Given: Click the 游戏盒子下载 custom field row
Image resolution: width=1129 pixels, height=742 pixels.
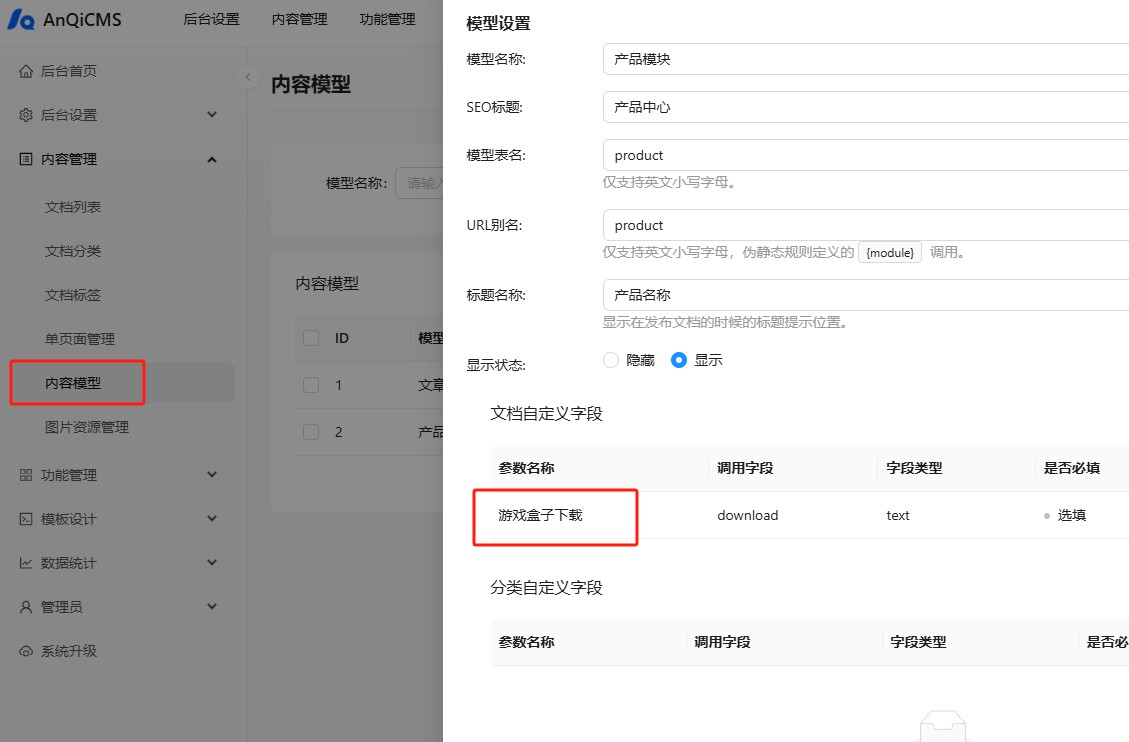Looking at the screenshot, I should coord(540,516).
